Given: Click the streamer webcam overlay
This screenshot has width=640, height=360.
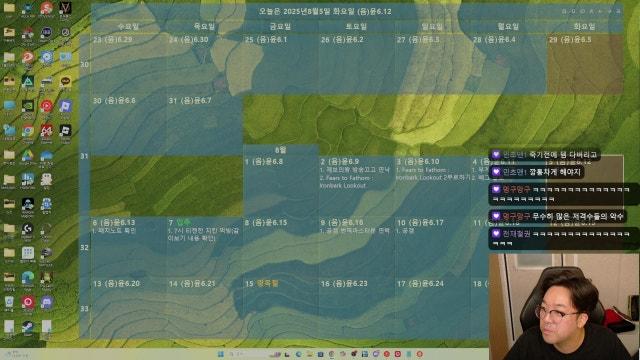Looking at the screenshot, I should [564, 307].
